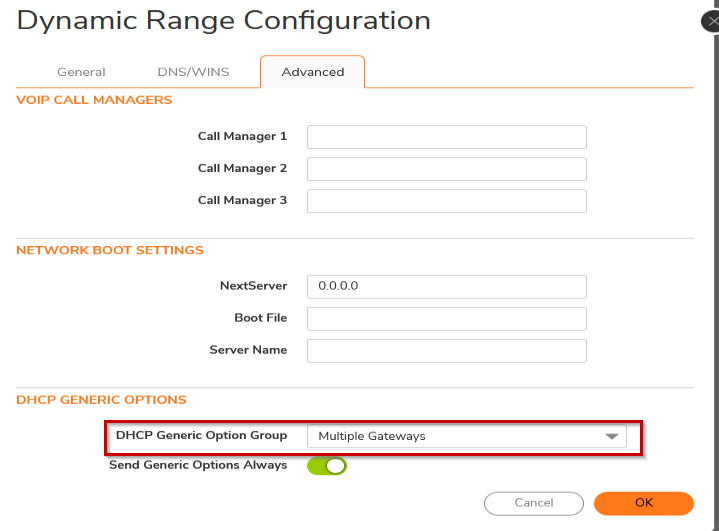719x531 pixels.
Task: Focus the Call Manager 1 field
Action: pyautogui.click(x=446, y=137)
